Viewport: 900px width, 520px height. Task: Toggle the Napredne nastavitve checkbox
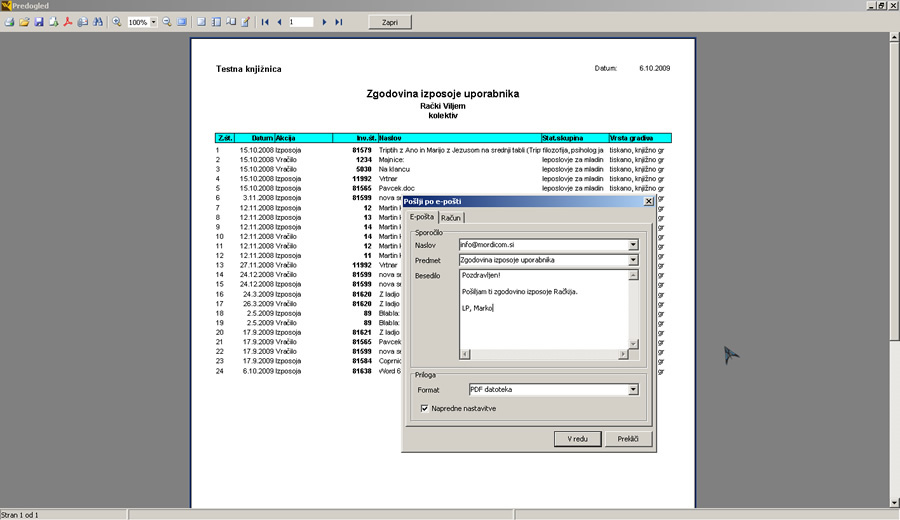click(424, 409)
